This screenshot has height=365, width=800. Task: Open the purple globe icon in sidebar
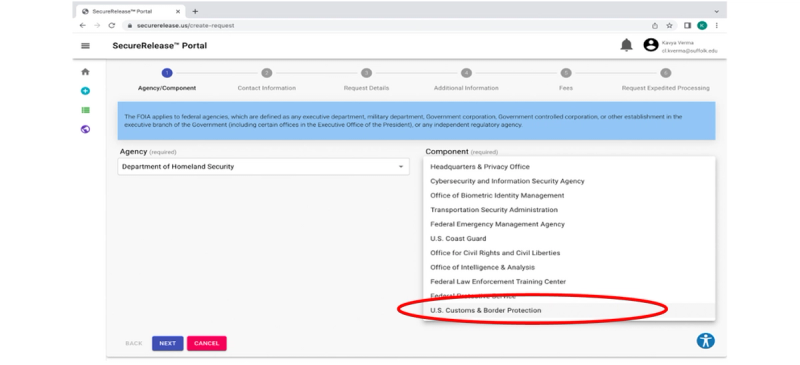point(85,129)
